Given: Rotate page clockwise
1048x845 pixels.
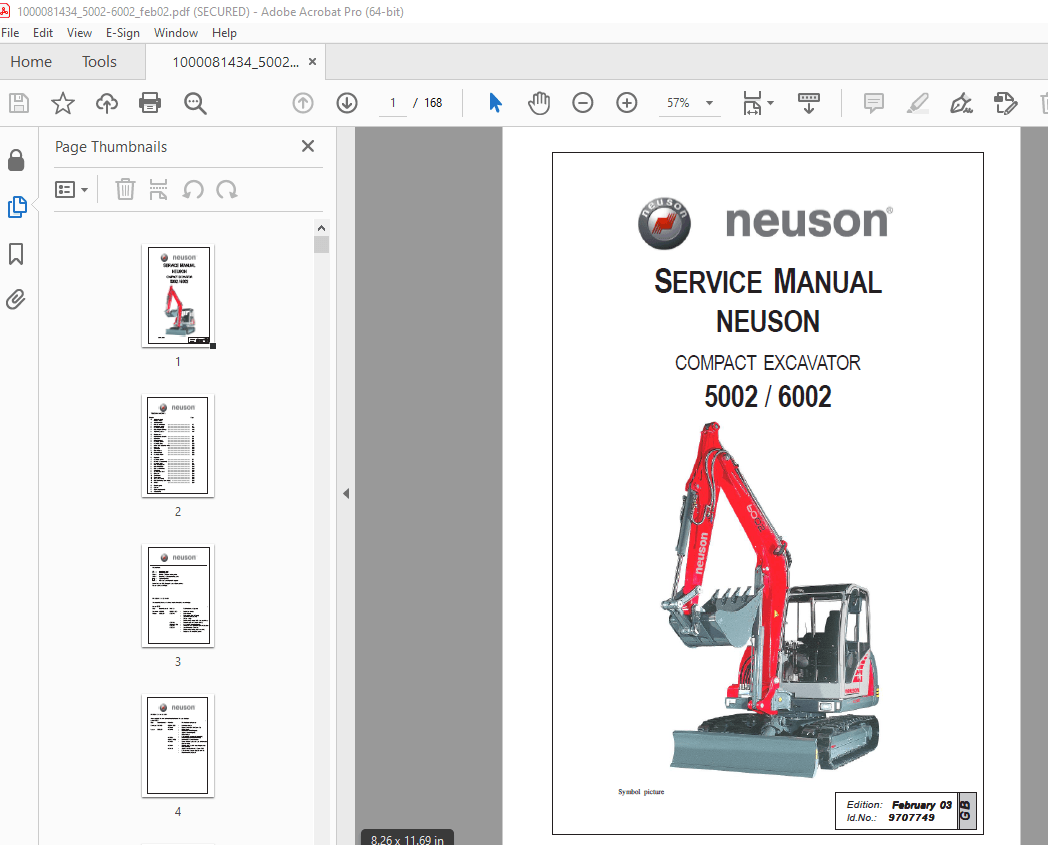Looking at the screenshot, I should click(227, 190).
